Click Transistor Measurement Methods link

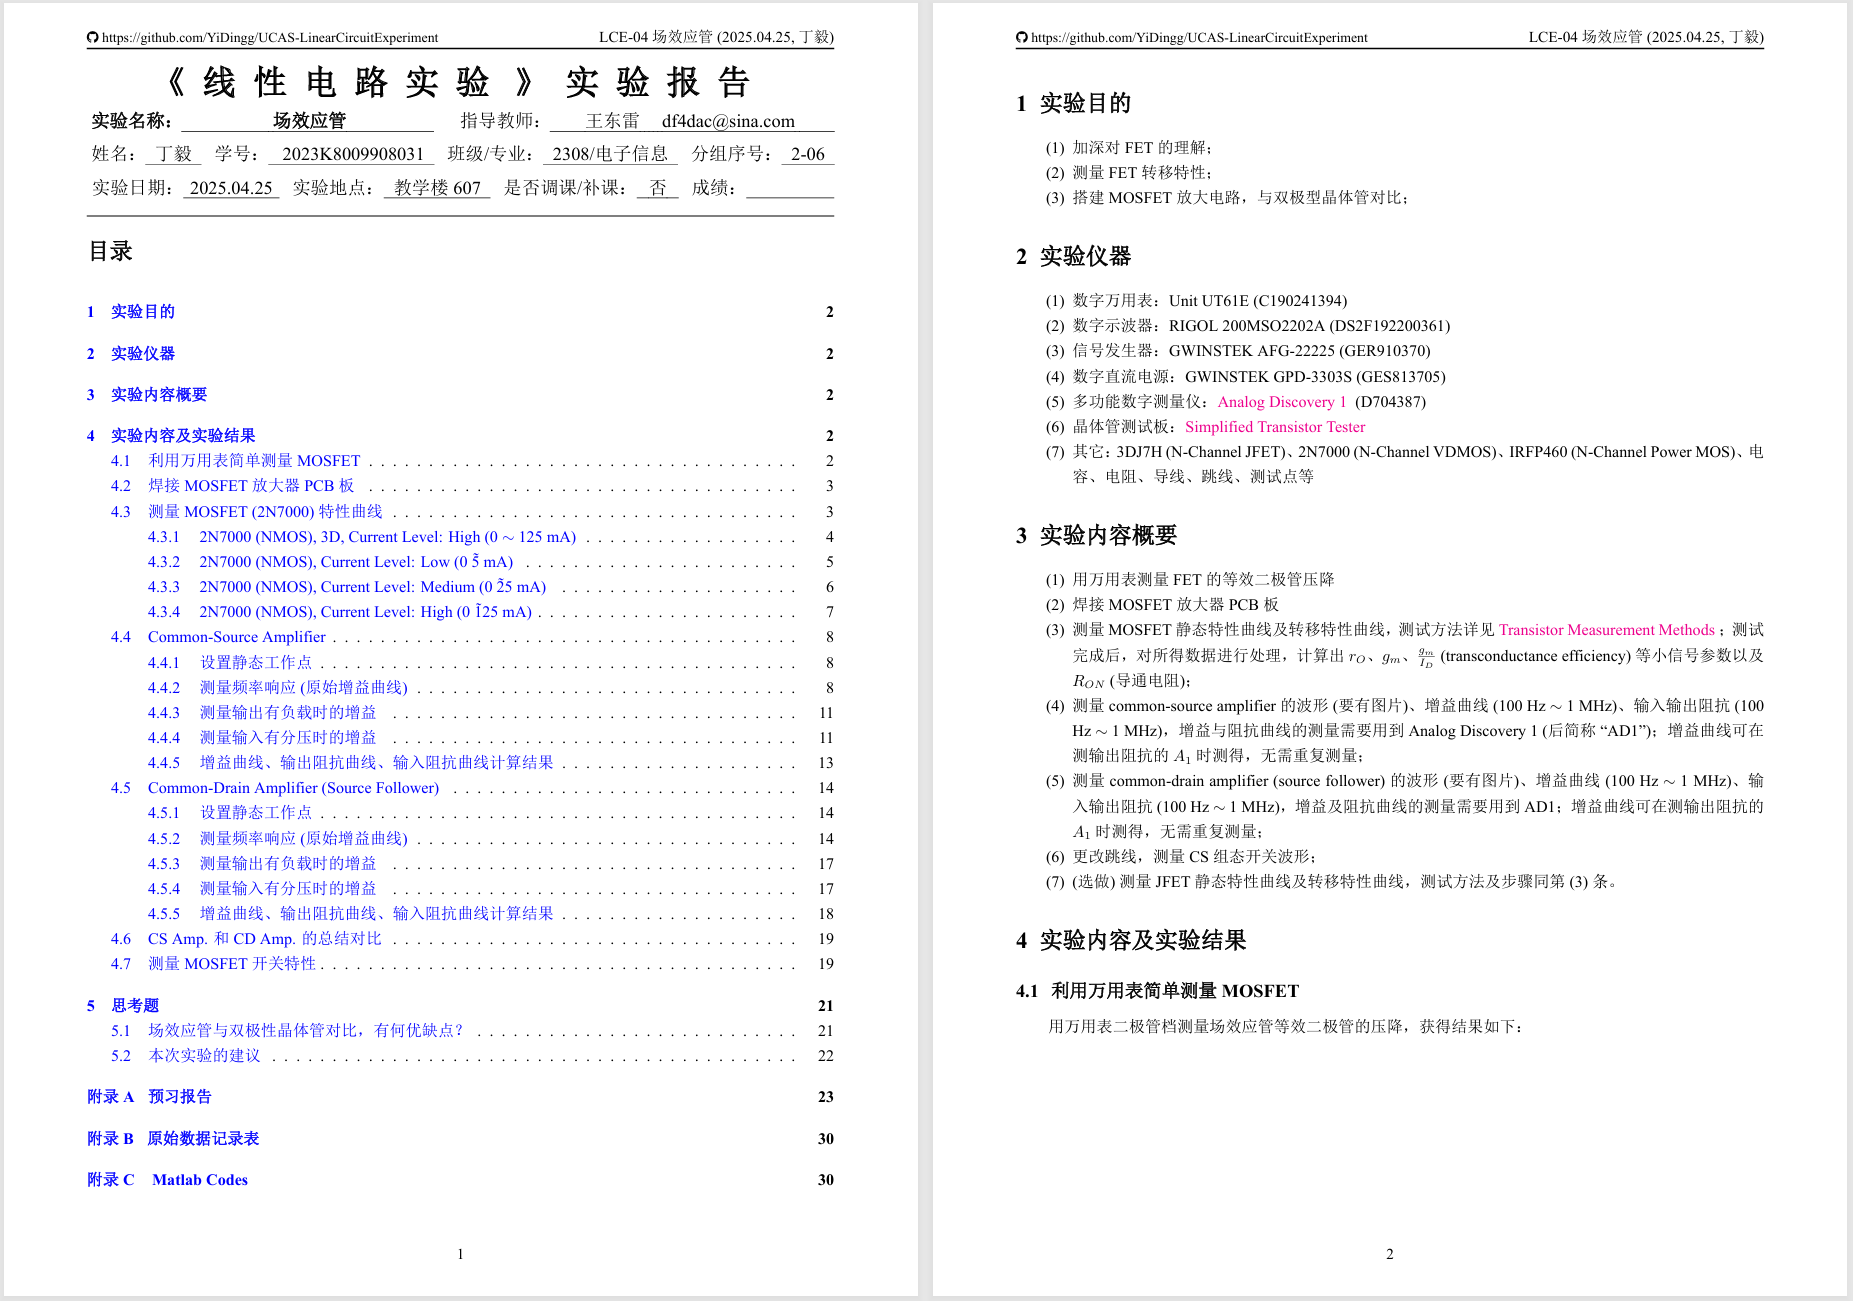(x=1607, y=630)
